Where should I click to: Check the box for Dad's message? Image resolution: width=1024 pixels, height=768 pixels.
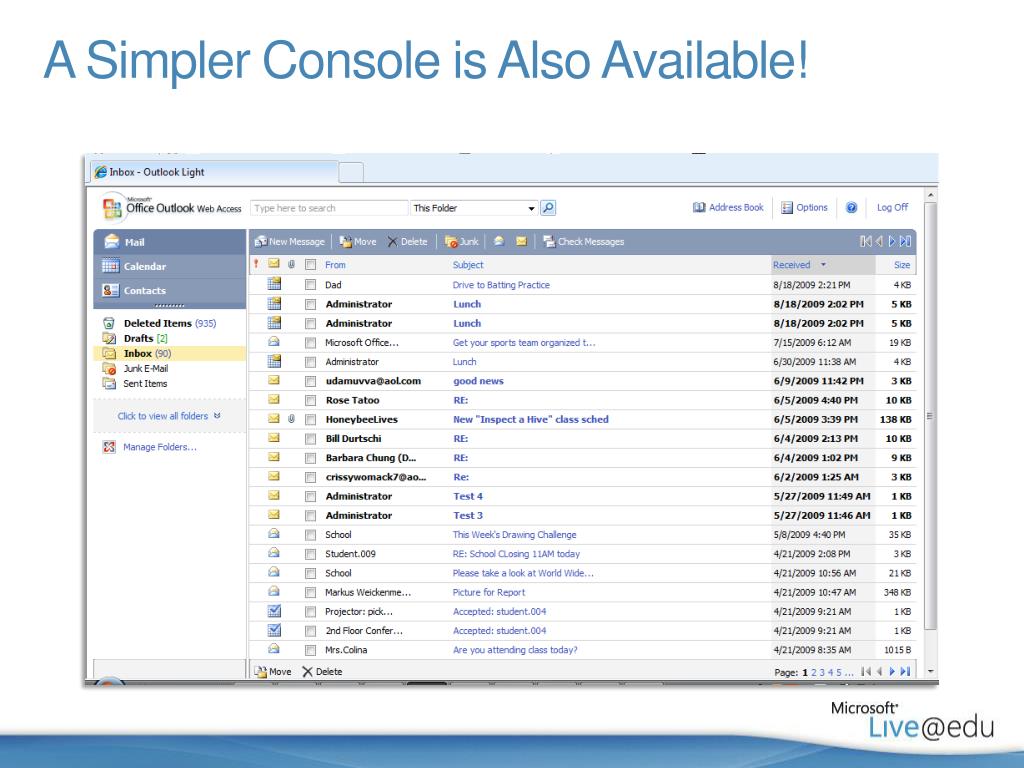(x=310, y=285)
